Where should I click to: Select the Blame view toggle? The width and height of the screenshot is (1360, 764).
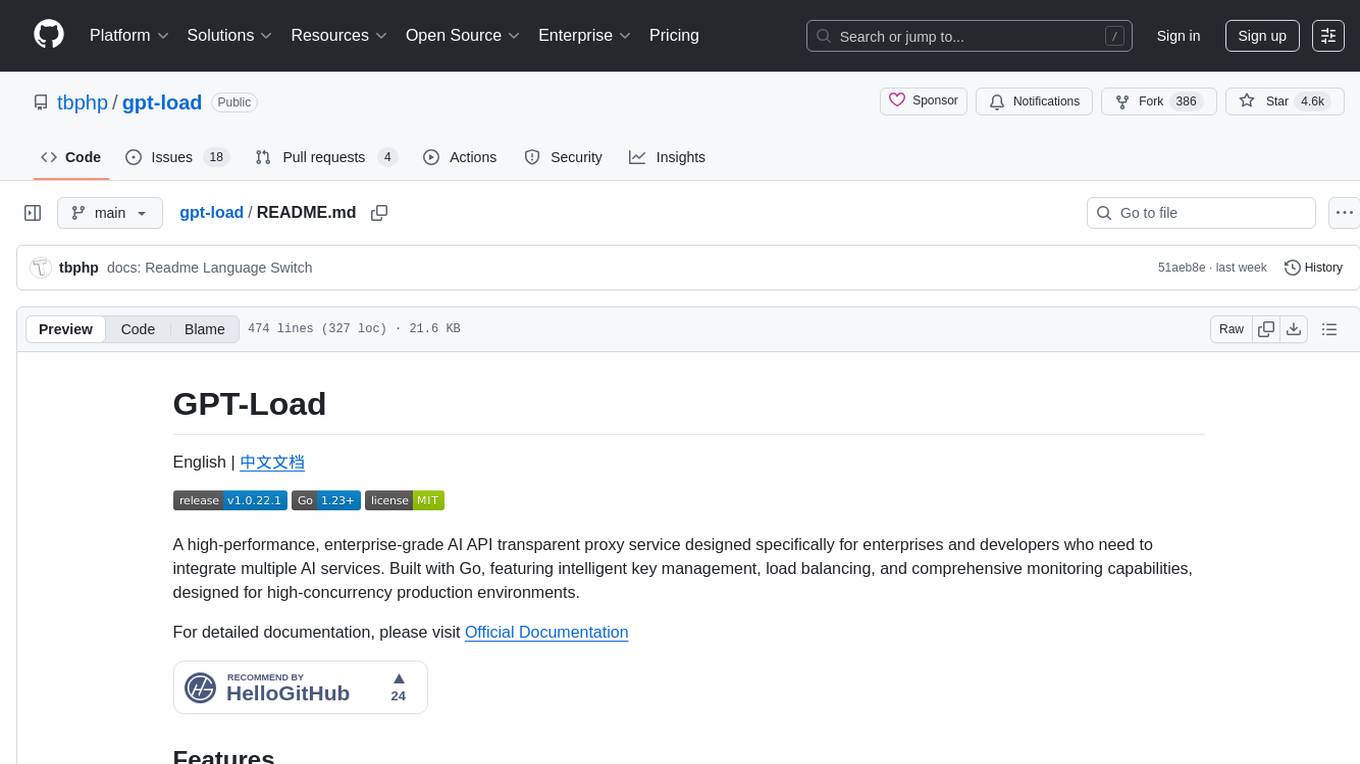click(204, 329)
